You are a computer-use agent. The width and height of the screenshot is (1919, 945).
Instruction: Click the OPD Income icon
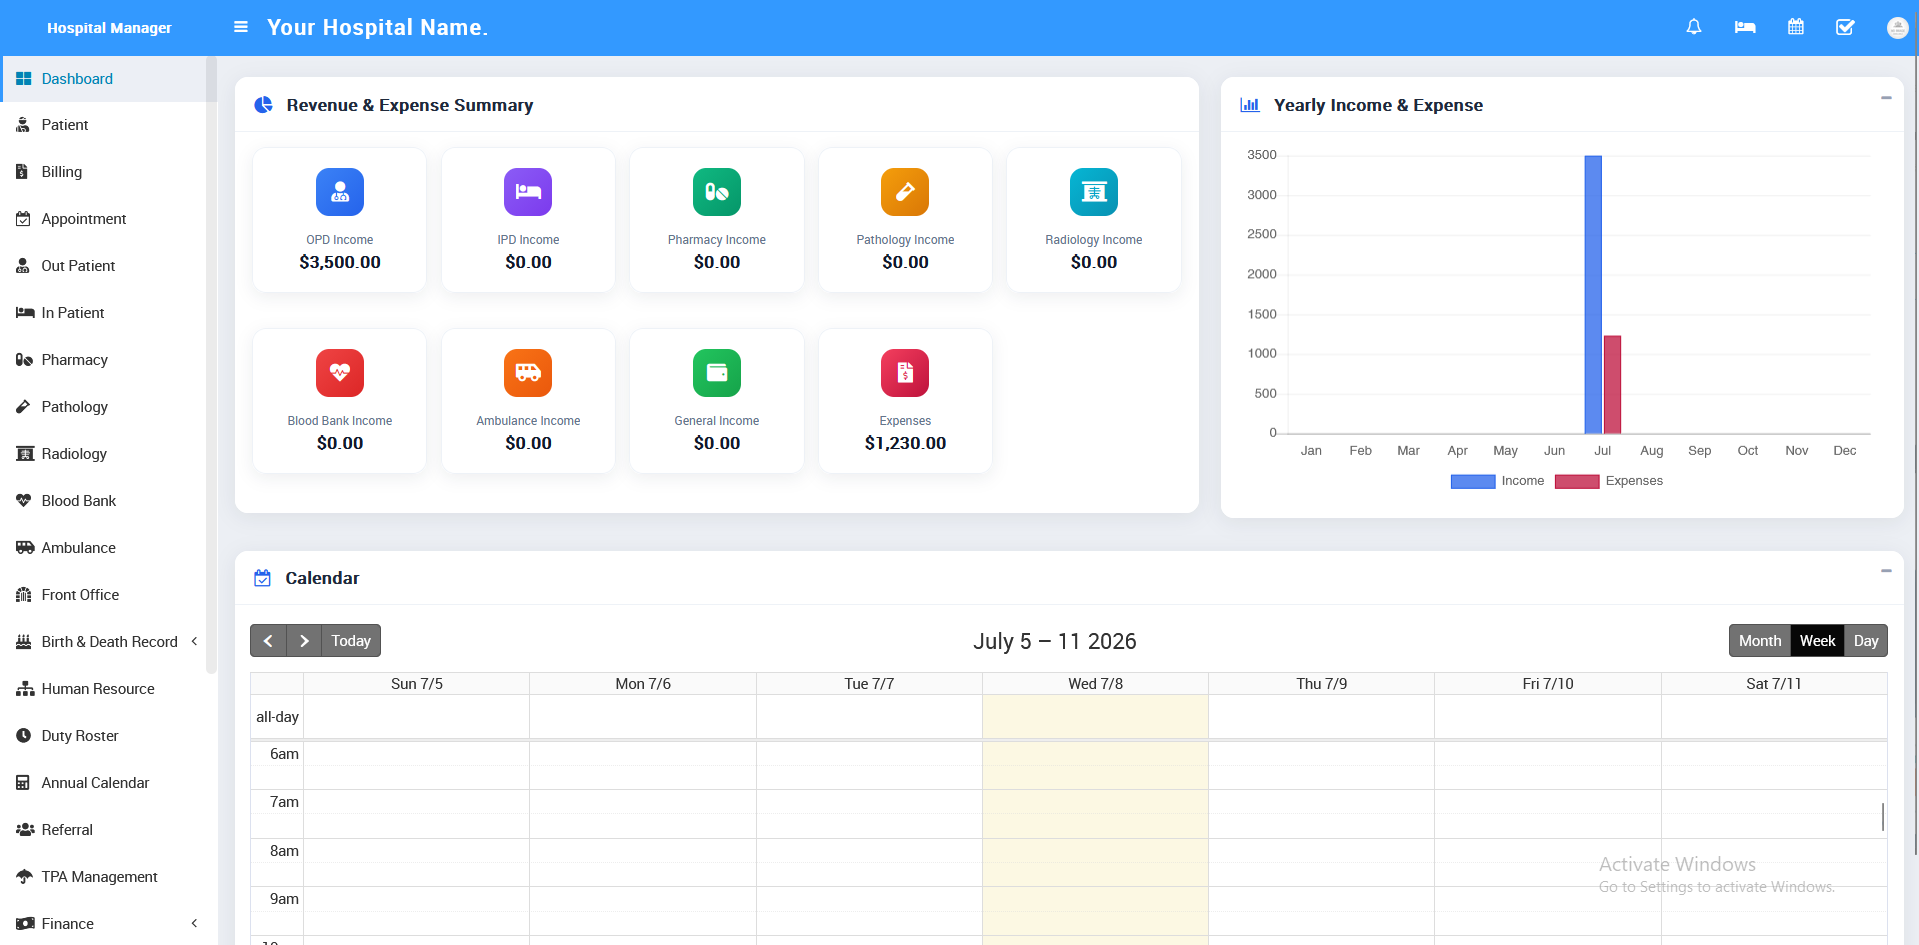tap(340, 192)
